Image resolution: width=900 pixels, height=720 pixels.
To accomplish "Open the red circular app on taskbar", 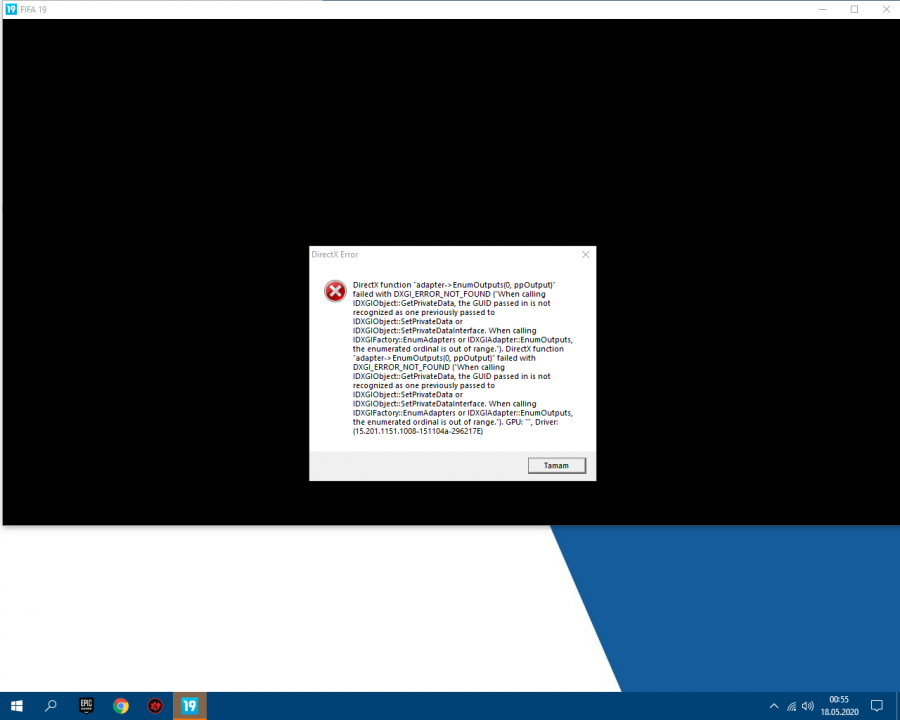I will 155,706.
